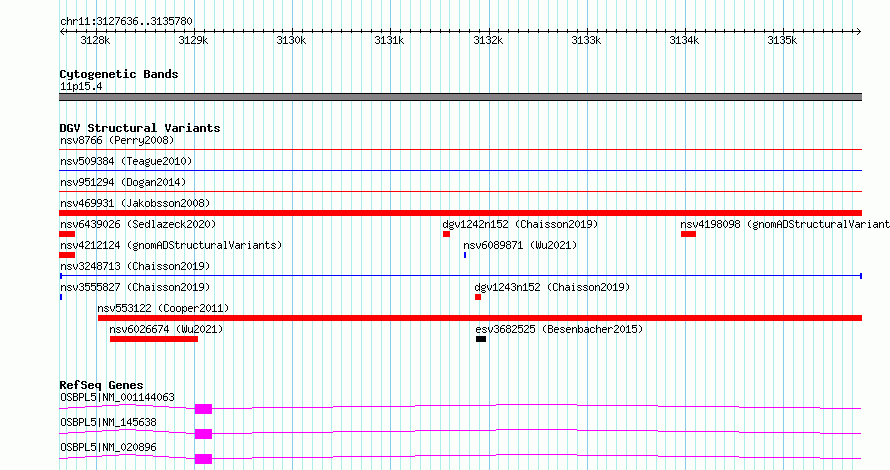Click the nsv8766 (Perry2008) variant label

coord(117,140)
